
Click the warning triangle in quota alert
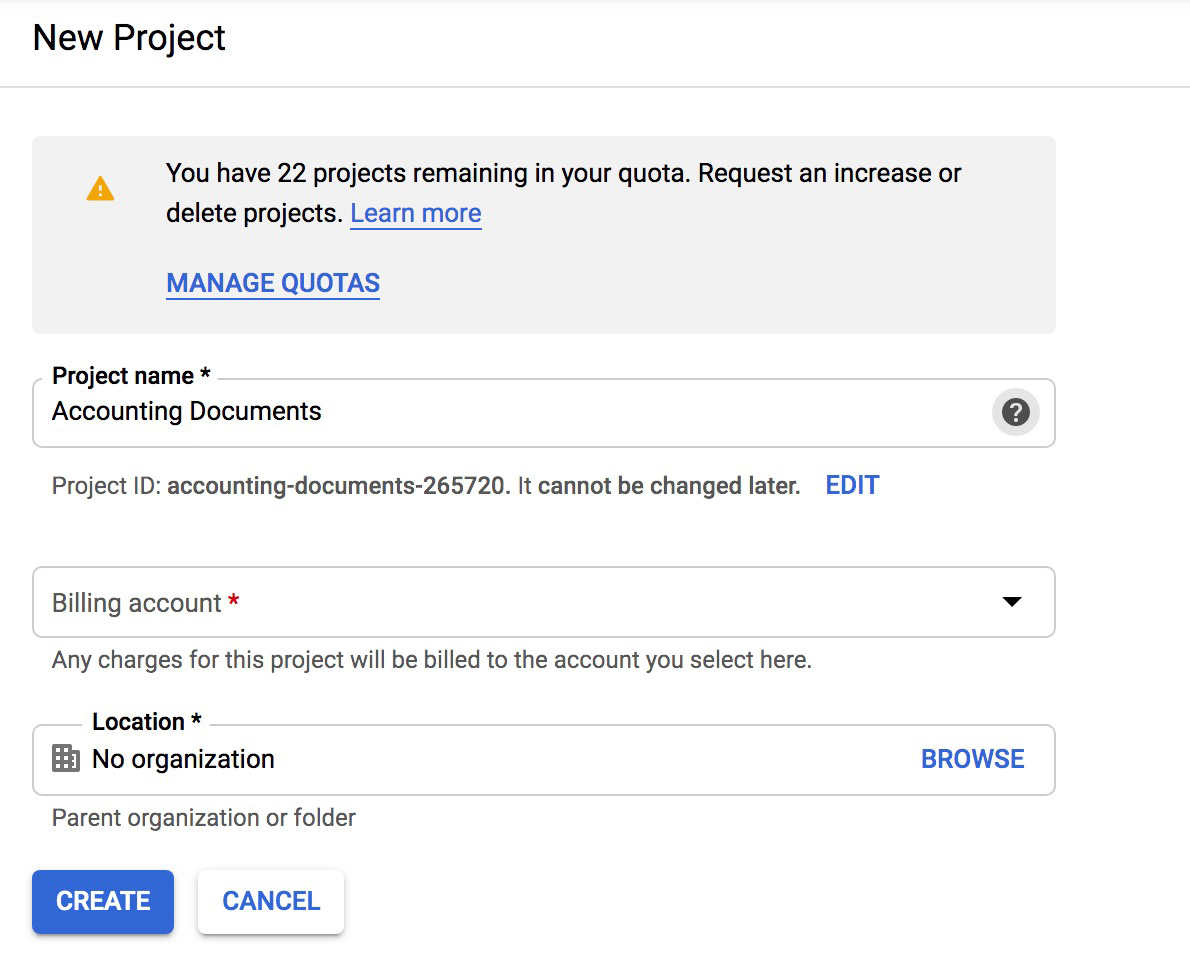100,187
